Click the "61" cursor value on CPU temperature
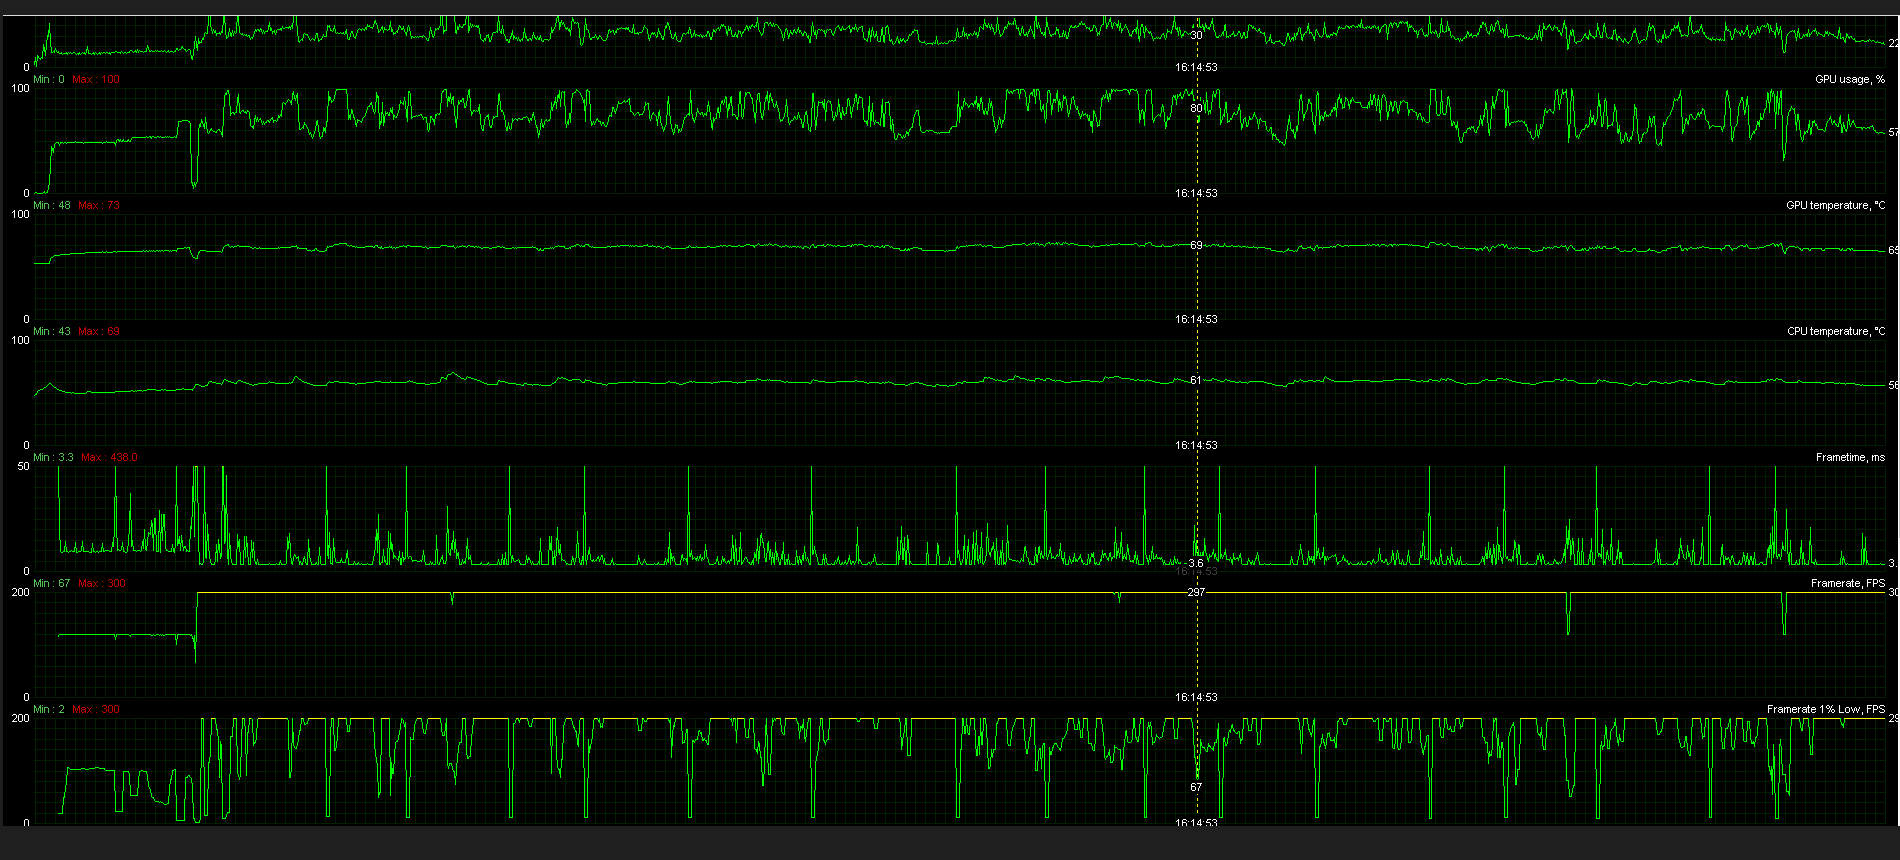This screenshot has width=1900, height=860. [1197, 380]
